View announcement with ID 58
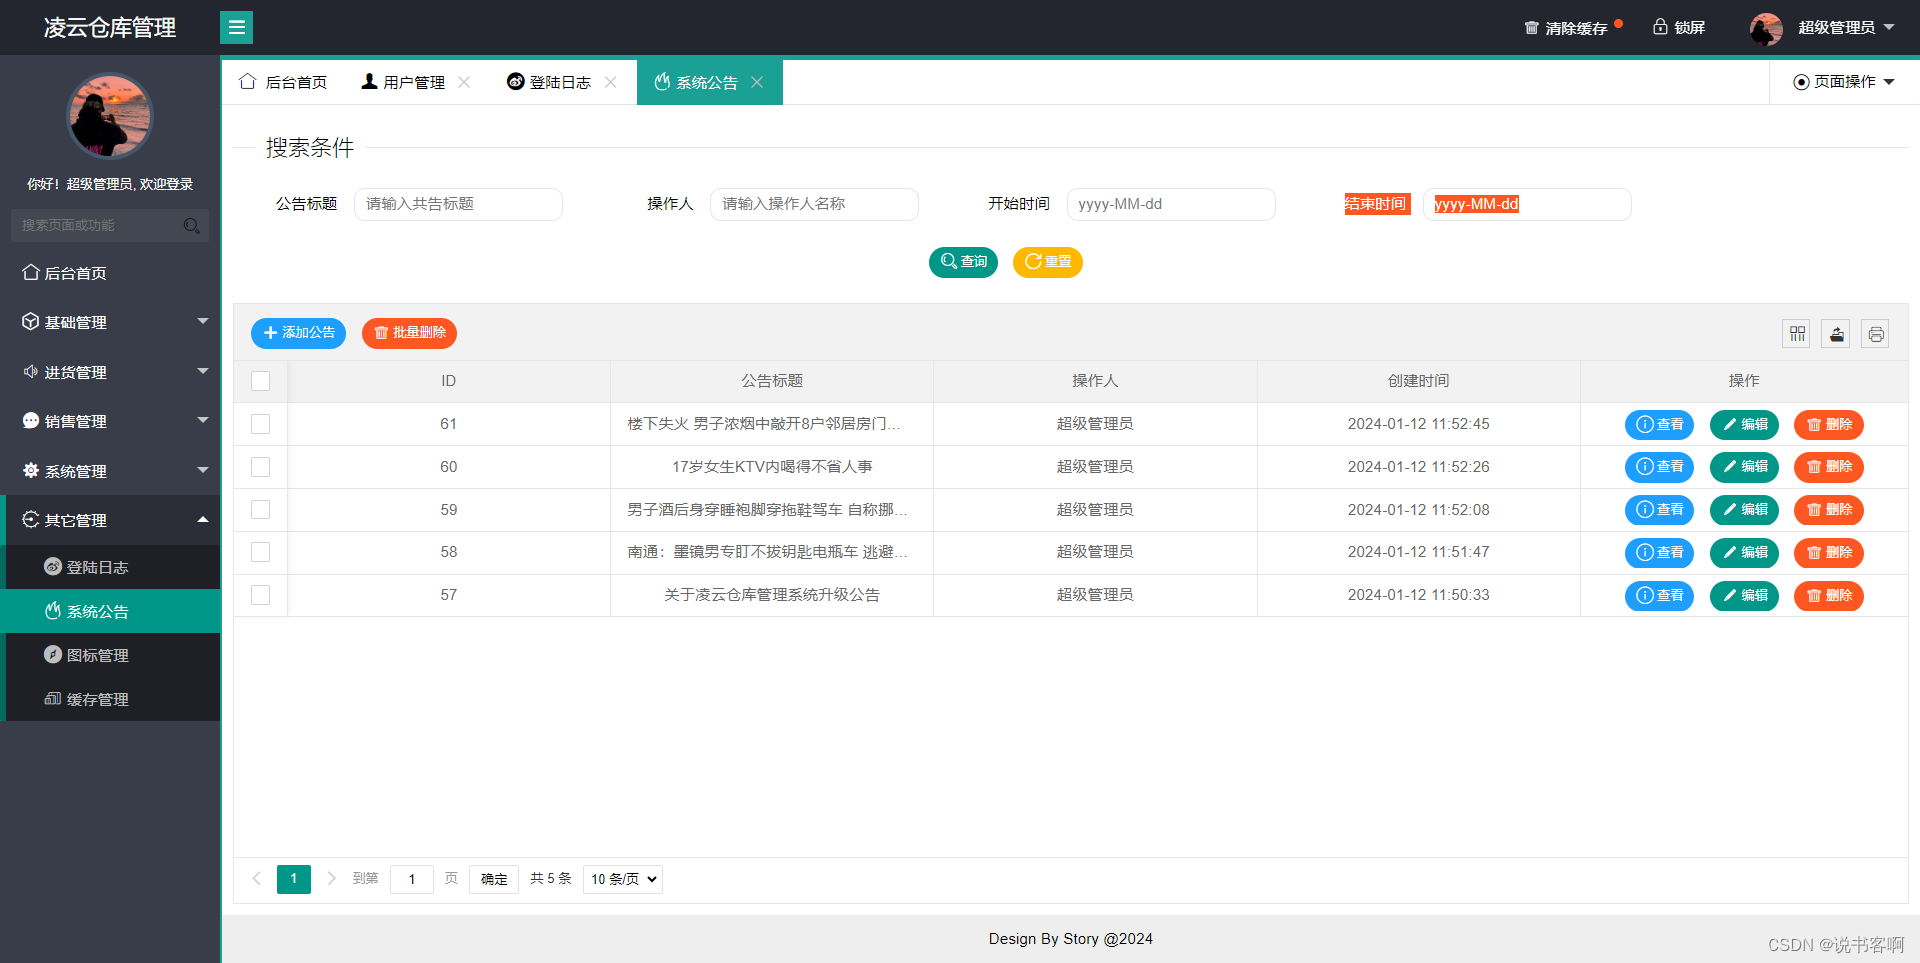 click(x=1659, y=553)
